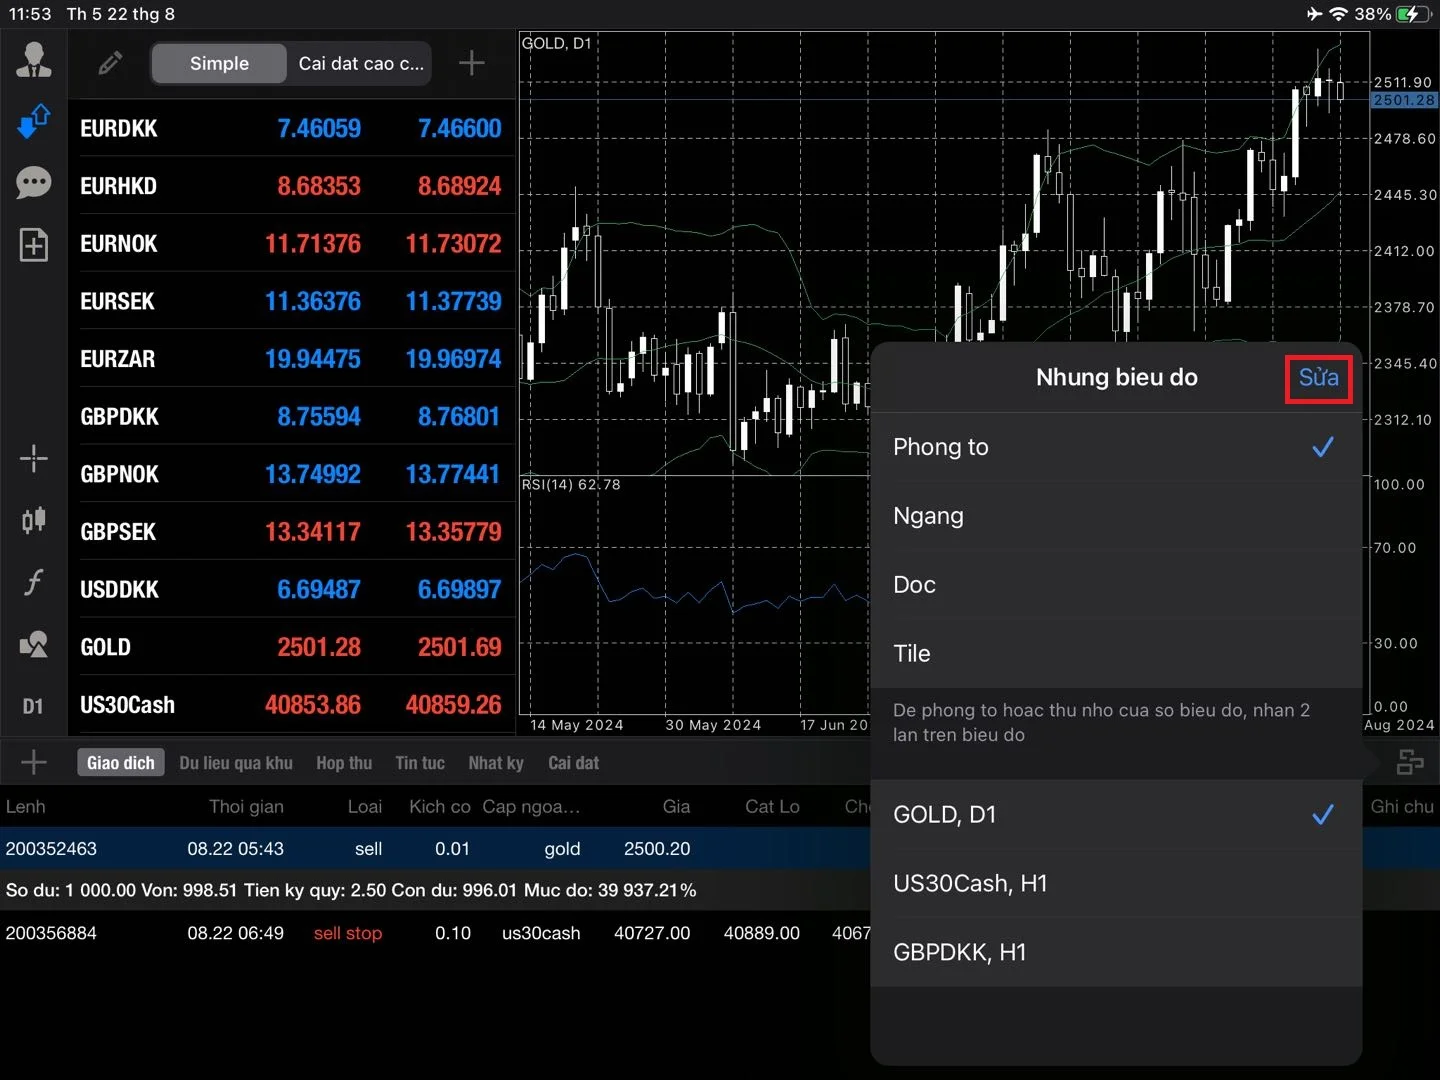Open the Giao dich tab

[121, 763]
